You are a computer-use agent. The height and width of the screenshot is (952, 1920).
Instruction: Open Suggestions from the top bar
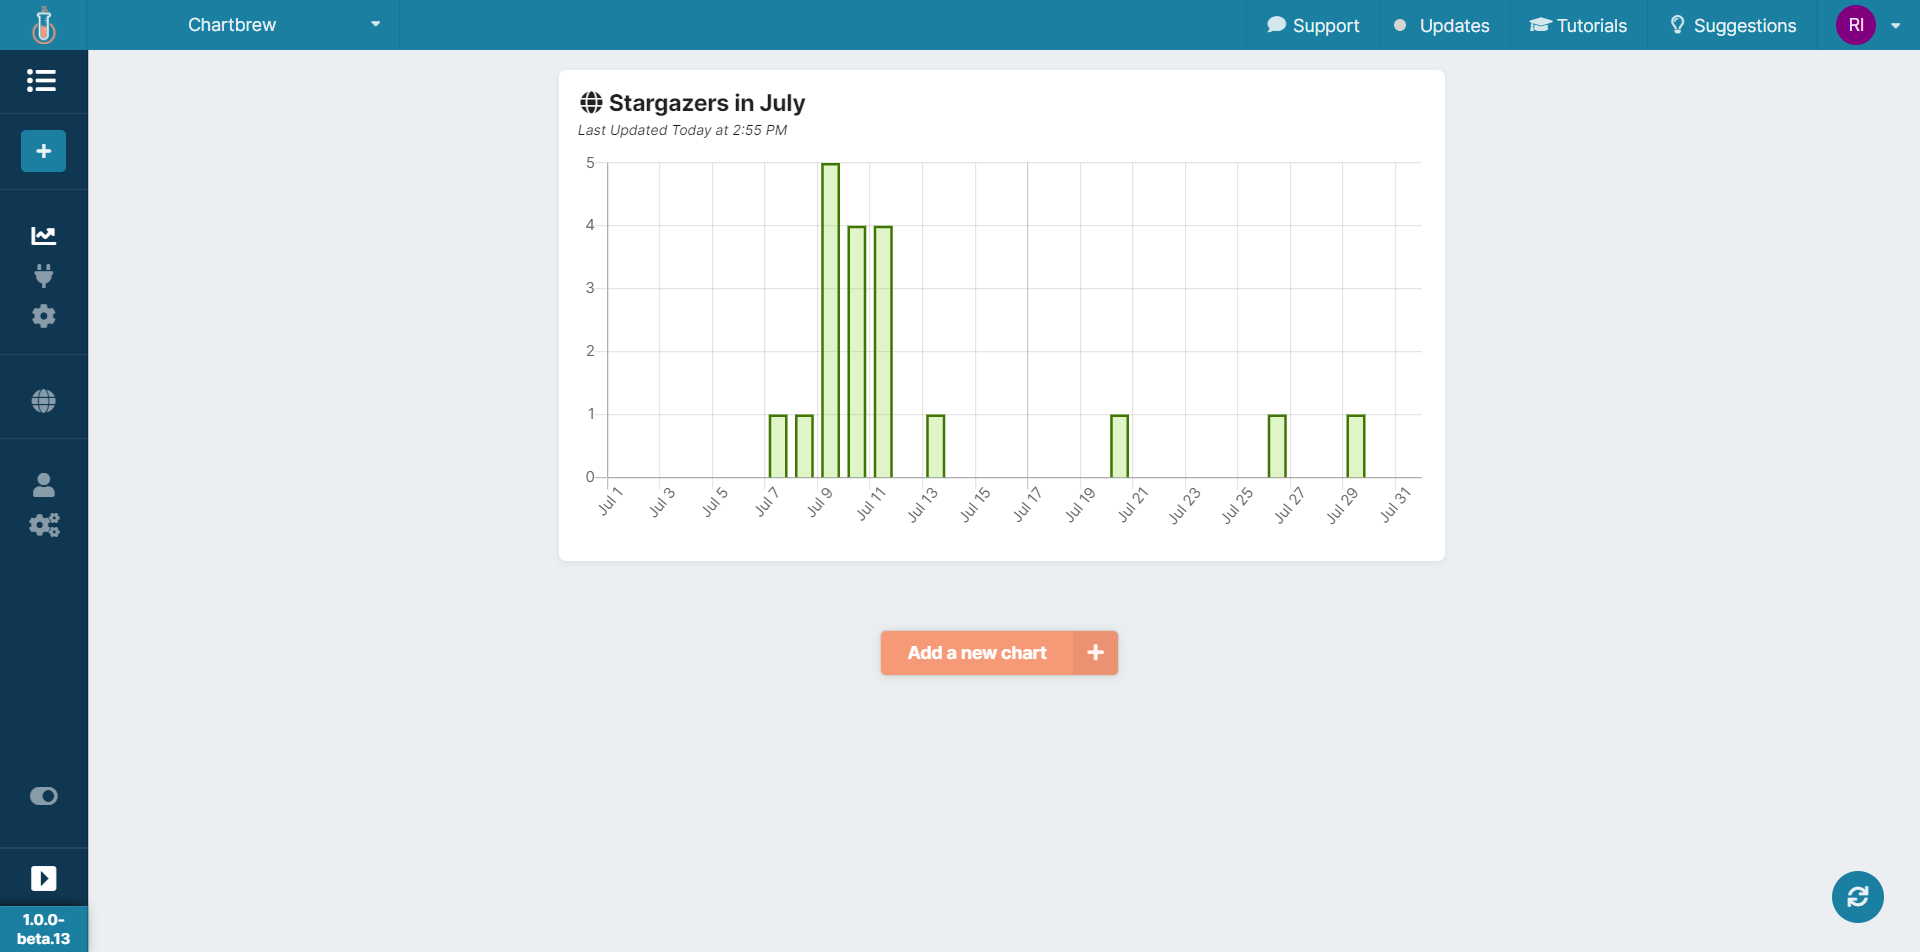(x=1733, y=25)
